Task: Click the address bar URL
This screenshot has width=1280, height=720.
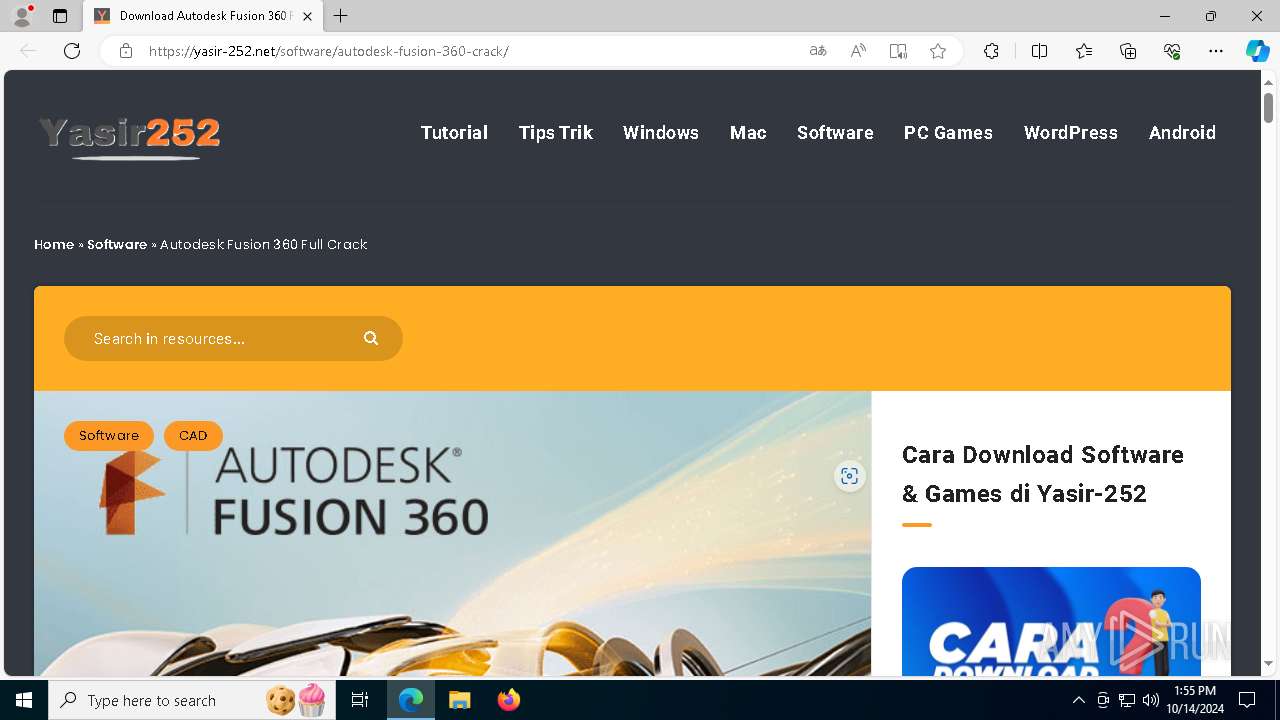Action: (328, 51)
